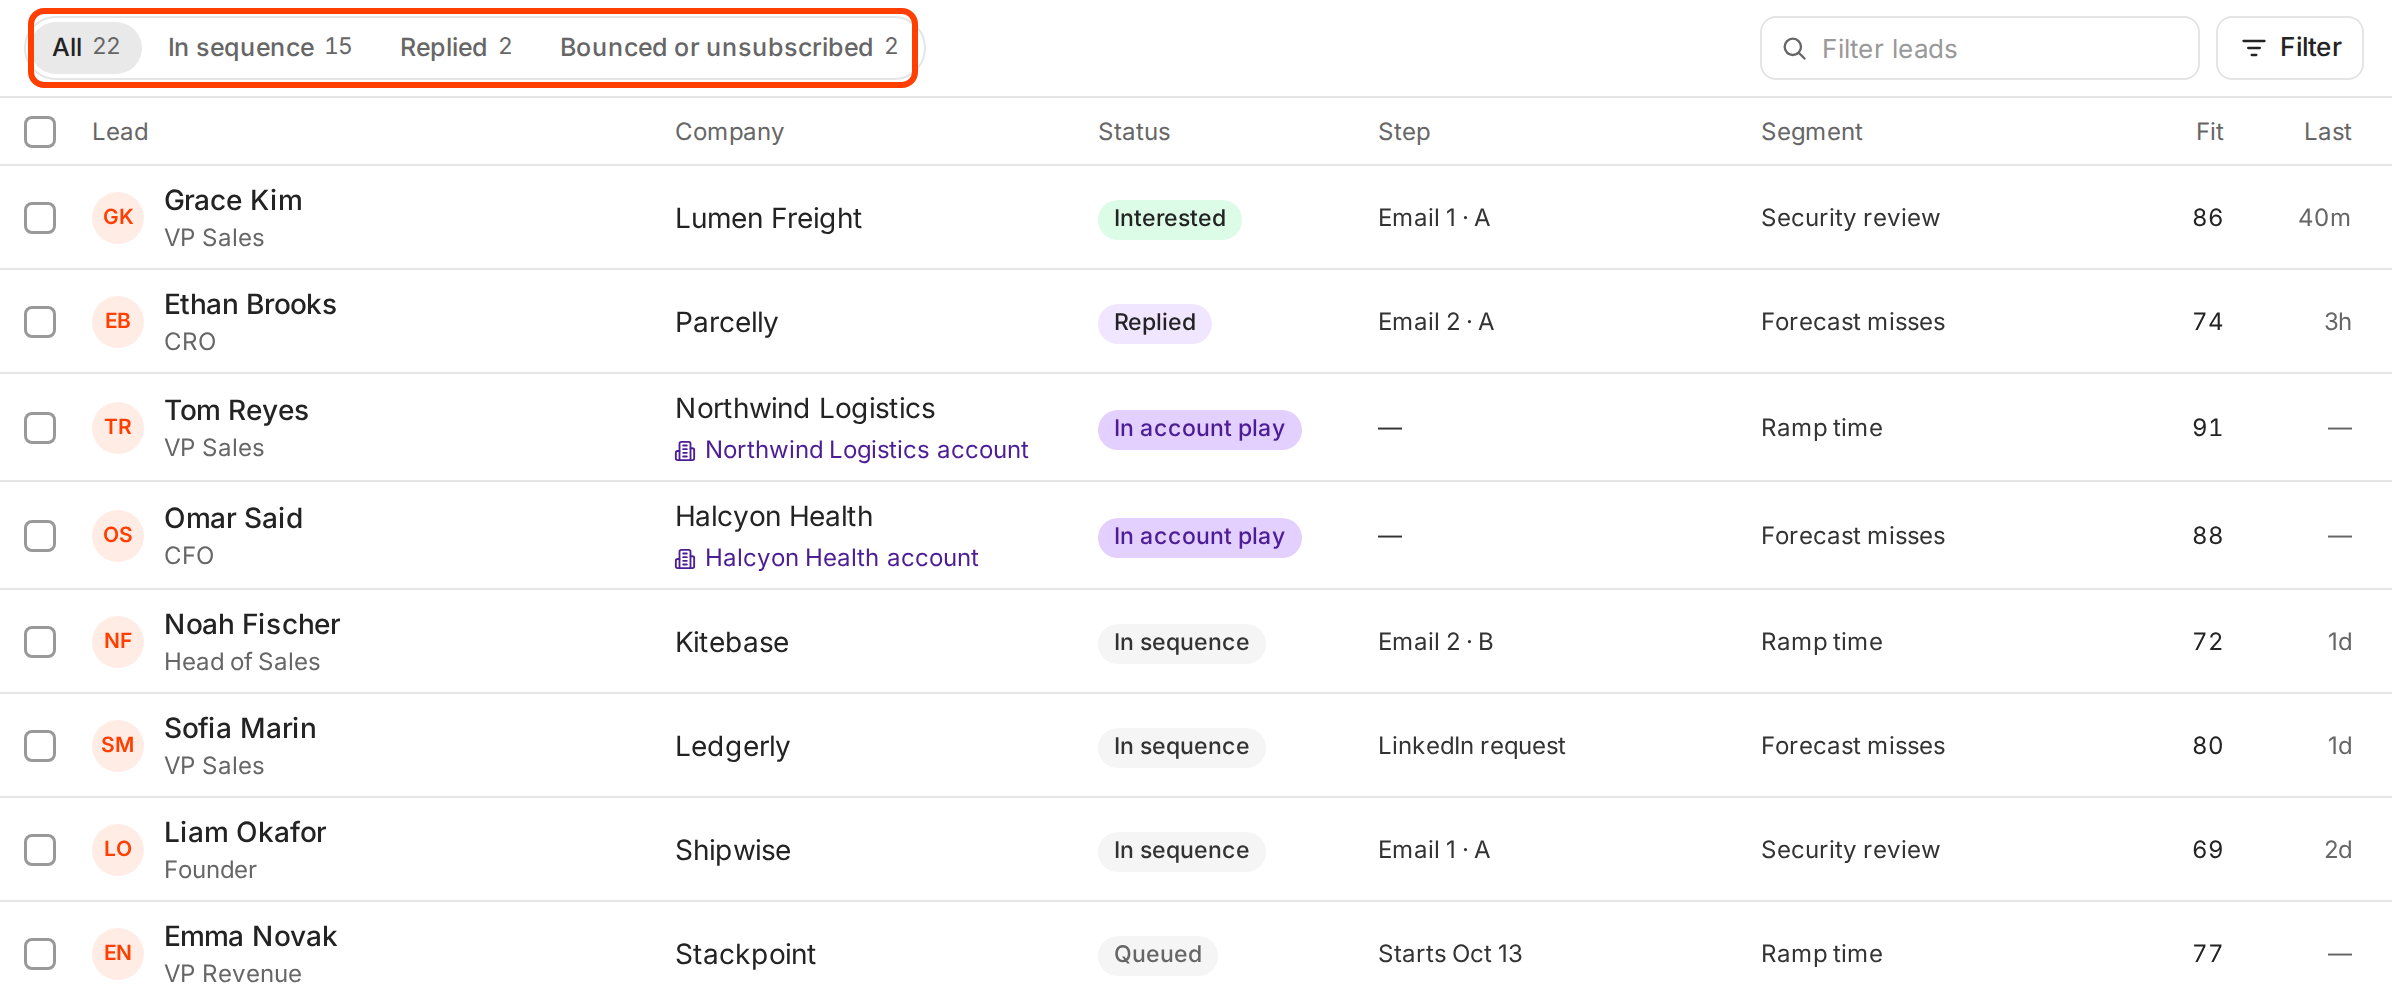The width and height of the screenshot is (2392, 1000).
Task: Click Tom Reyes' In account play badge
Action: 1199,428
